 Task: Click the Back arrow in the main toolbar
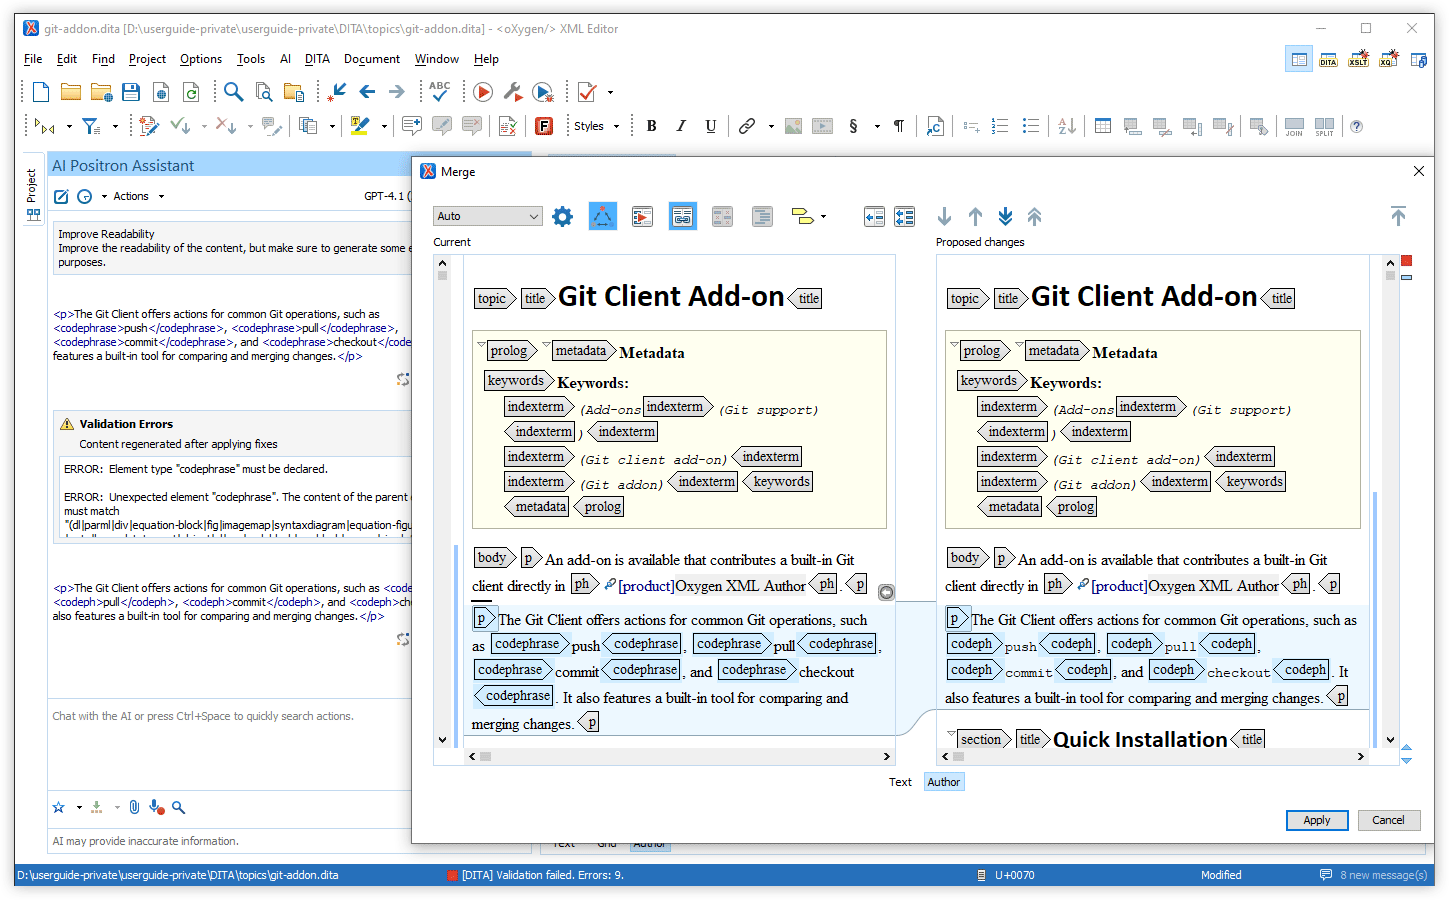pyautogui.click(x=367, y=92)
